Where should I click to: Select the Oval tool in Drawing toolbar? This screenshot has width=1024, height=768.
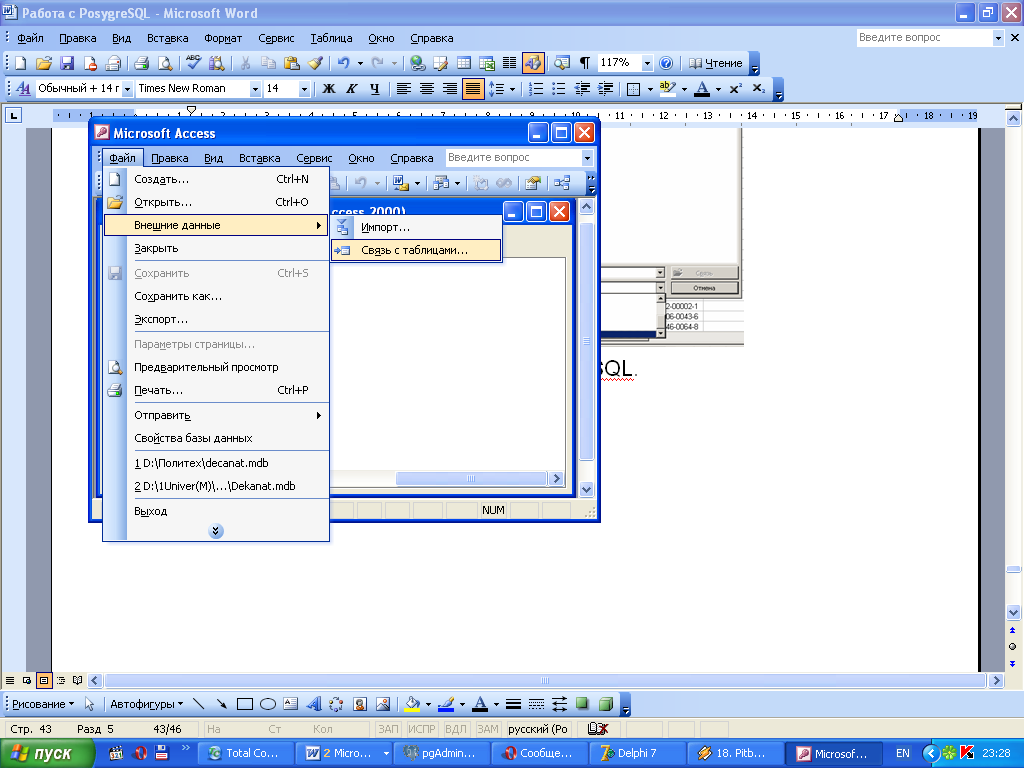point(268,704)
